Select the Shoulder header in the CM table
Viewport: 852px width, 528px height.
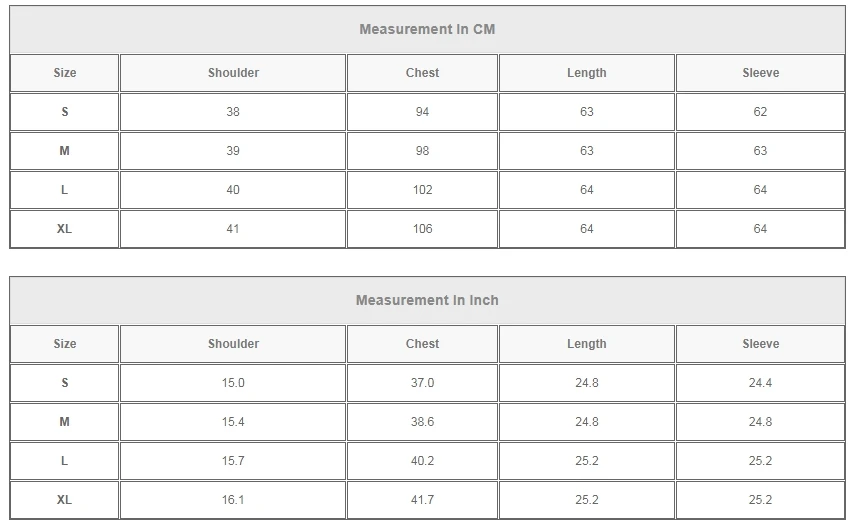click(233, 73)
